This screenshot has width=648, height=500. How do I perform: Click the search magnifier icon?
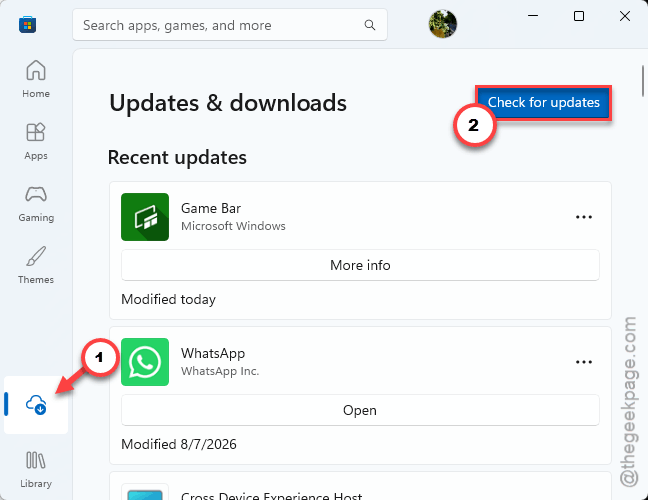click(x=370, y=25)
